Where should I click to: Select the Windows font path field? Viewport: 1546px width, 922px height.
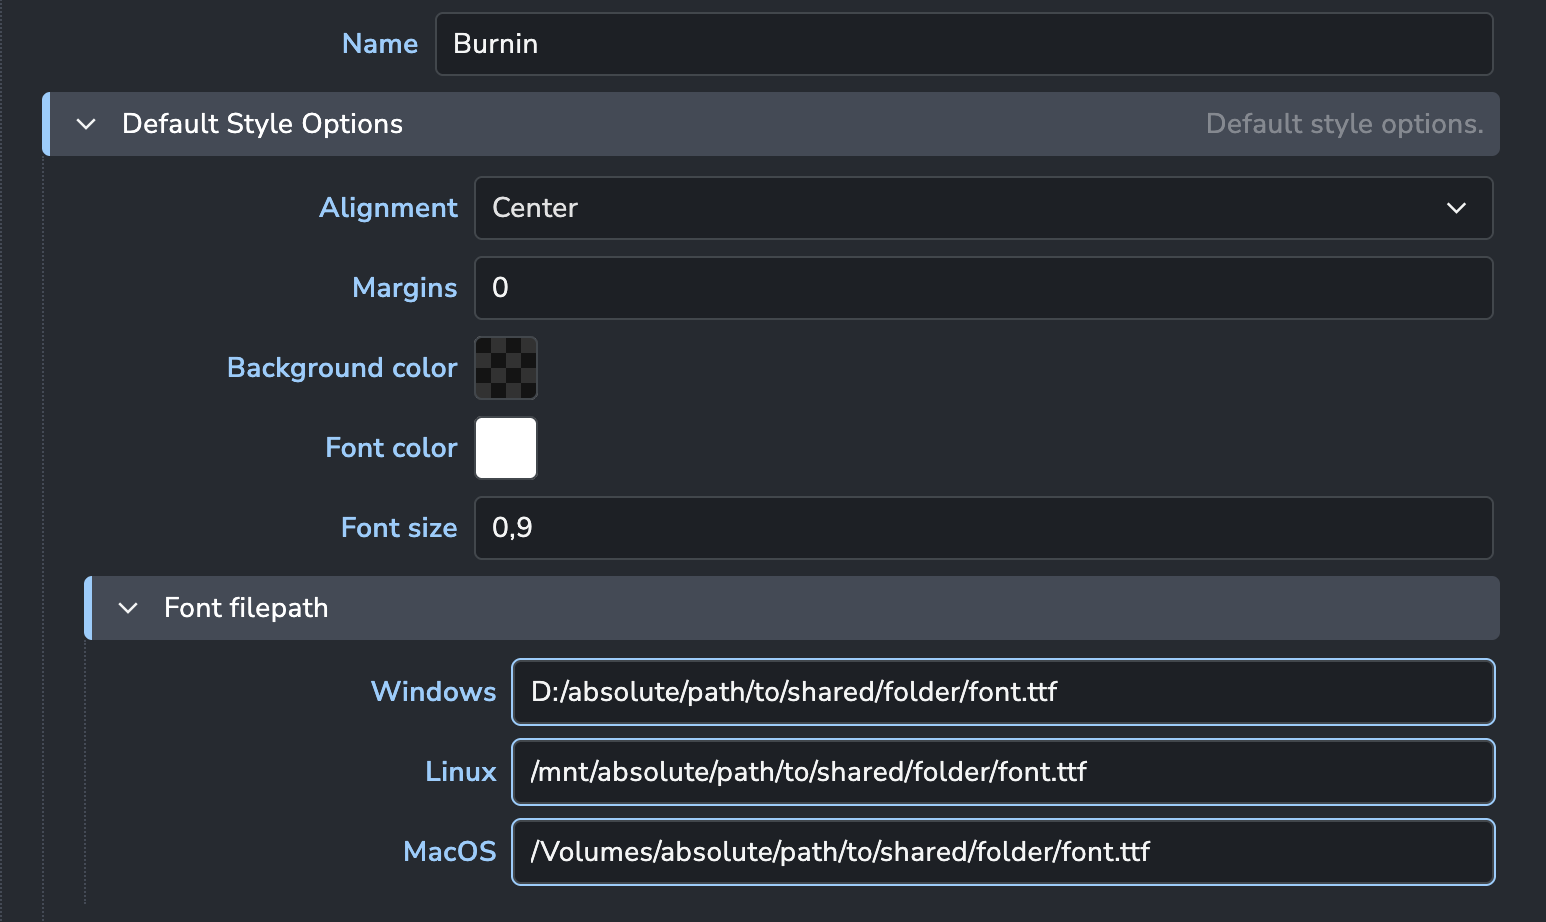[1003, 692]
